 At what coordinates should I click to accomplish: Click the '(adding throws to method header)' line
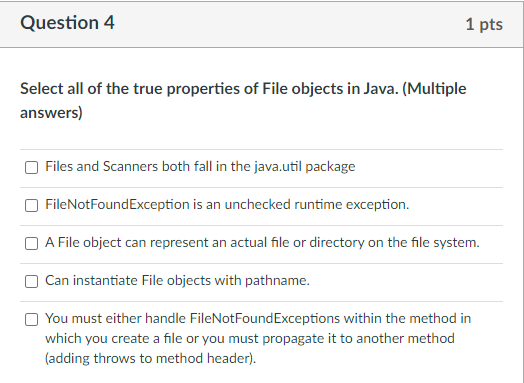tap(151, 358)
